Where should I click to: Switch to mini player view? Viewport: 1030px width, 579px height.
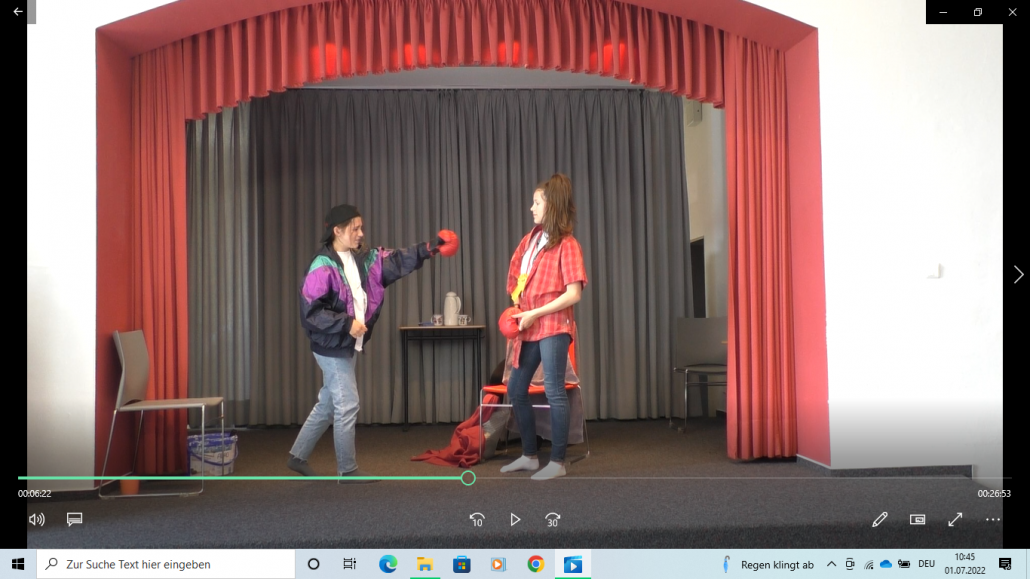click(917, 519)
